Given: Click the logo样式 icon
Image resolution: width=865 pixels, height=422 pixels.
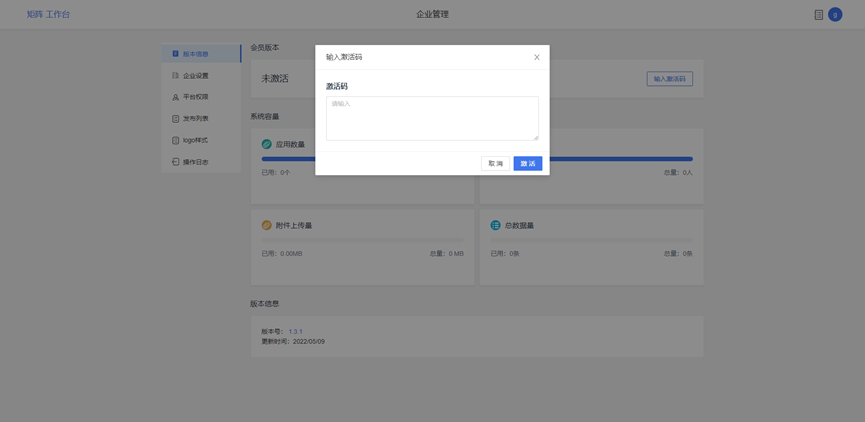Looking at the screenshot, I should 175,141.
